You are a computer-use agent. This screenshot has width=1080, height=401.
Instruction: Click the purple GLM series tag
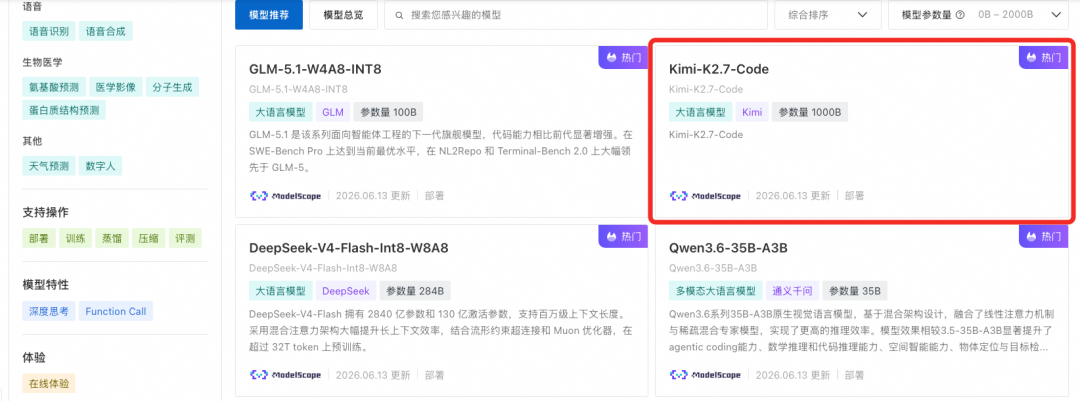(x=333, y=112)
